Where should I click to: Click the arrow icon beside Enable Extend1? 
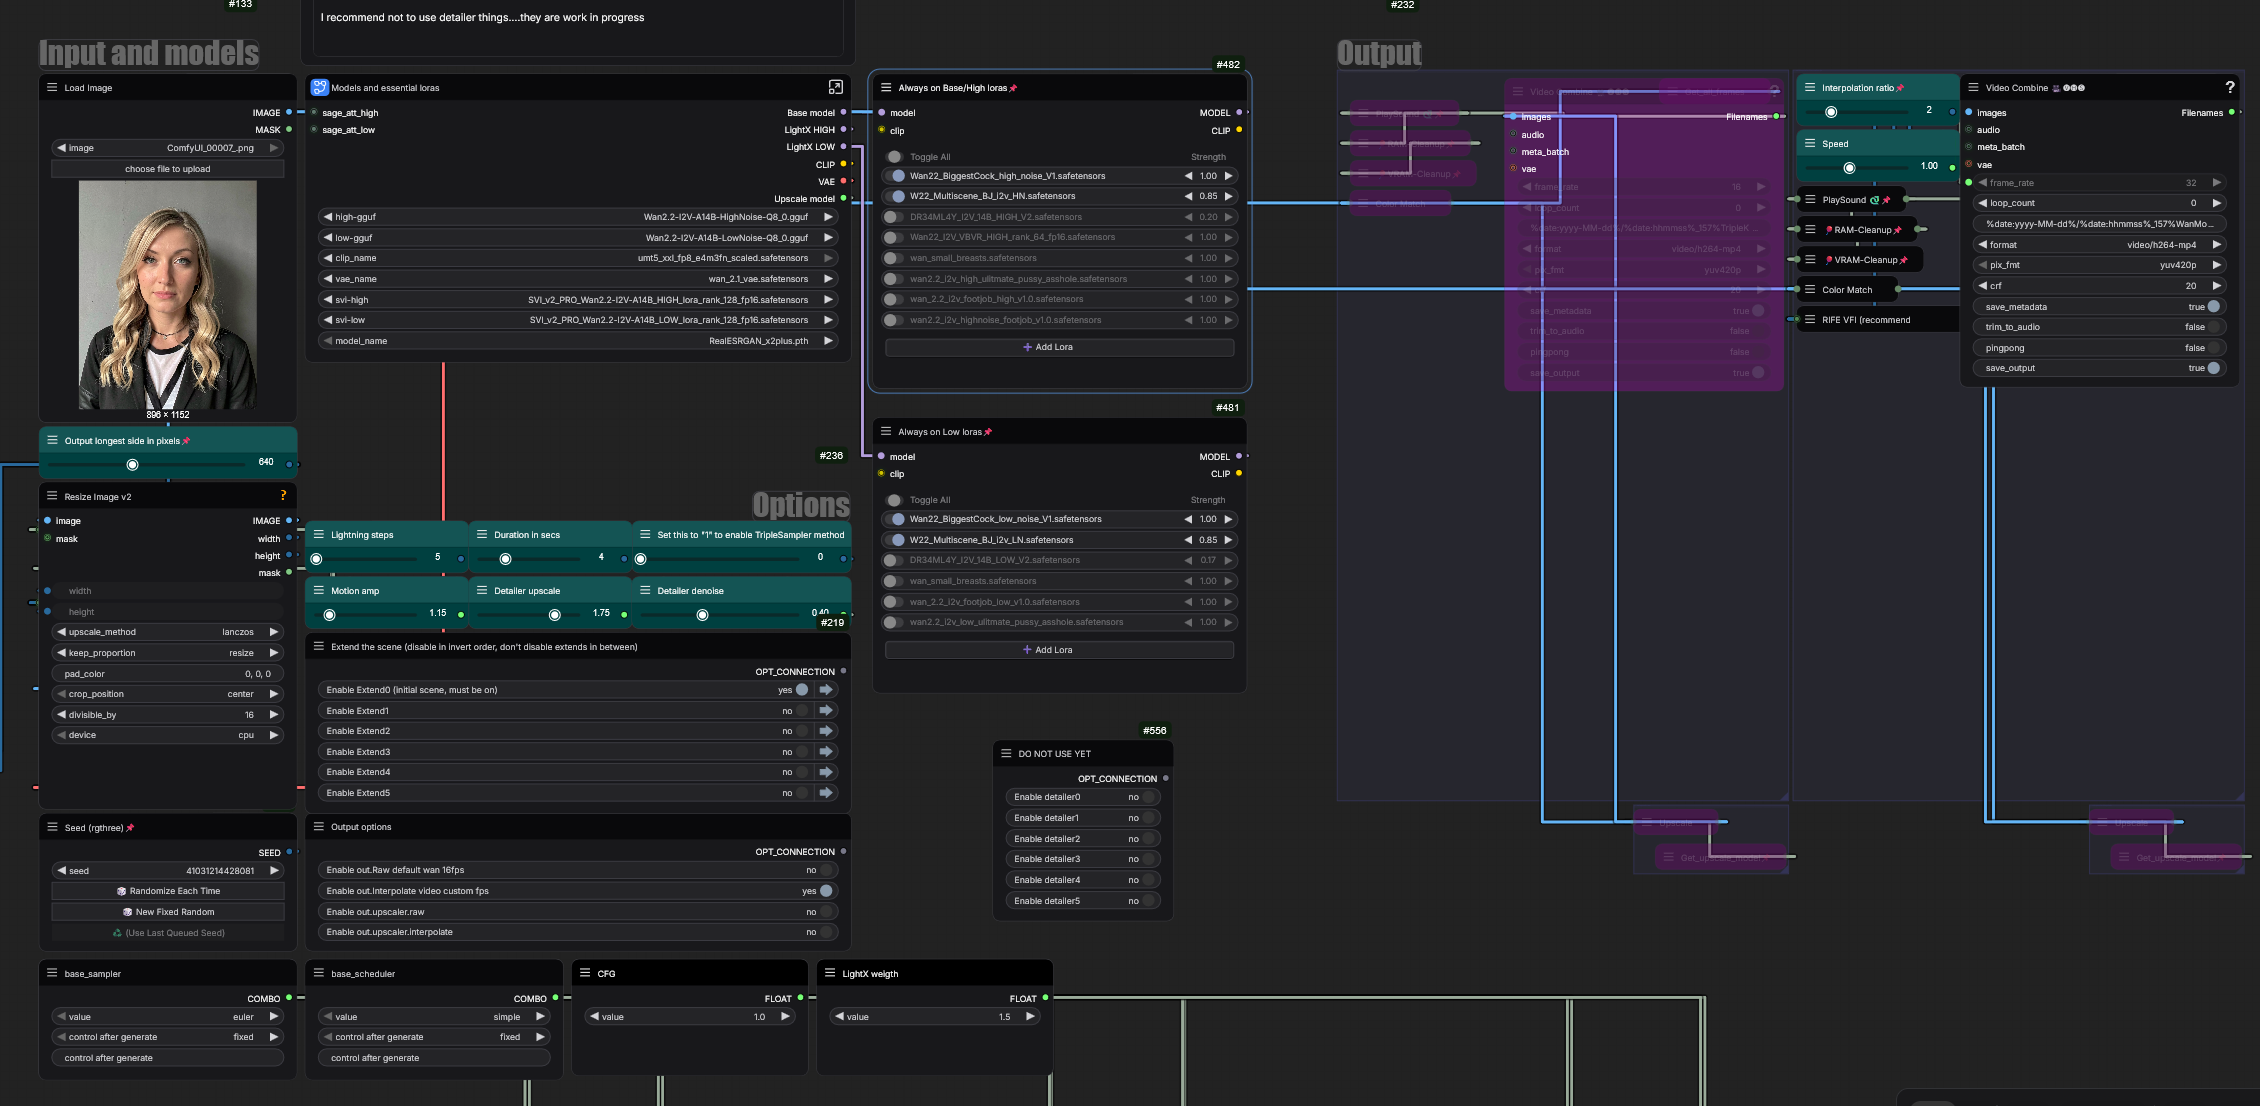tap(826, 711)
